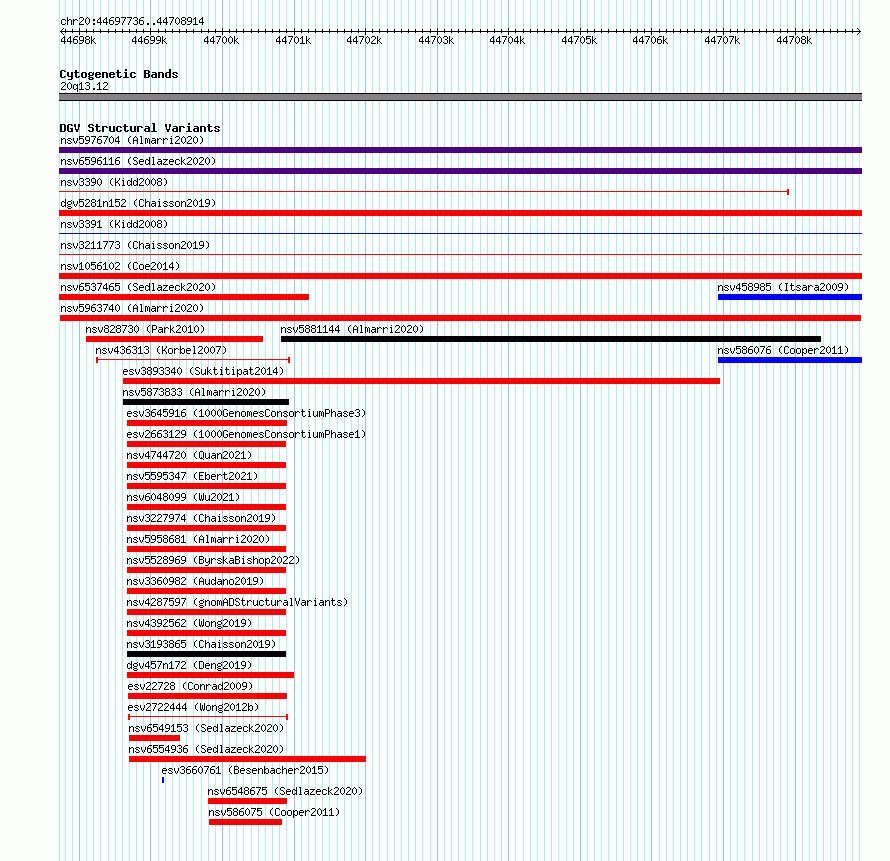
Task: Select the thin red line under esv2722444
Action: [x=208, y=717]
